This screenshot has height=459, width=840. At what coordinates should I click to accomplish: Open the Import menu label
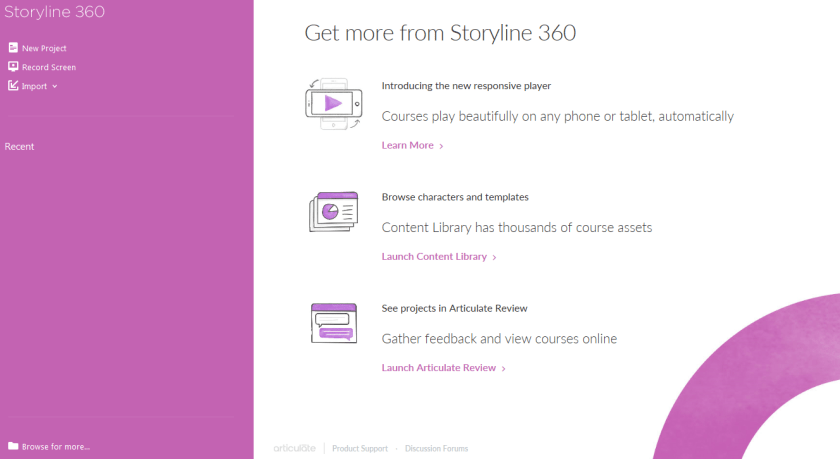pyautogui.click(x=34, y=86)
